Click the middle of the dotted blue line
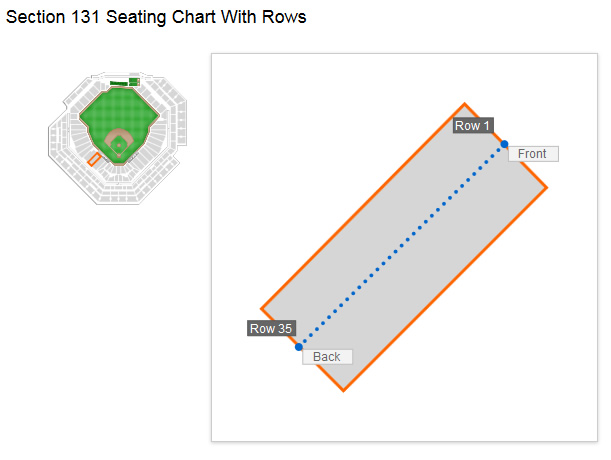Viewport: 611px width, 460px height. tap(401, 246)
